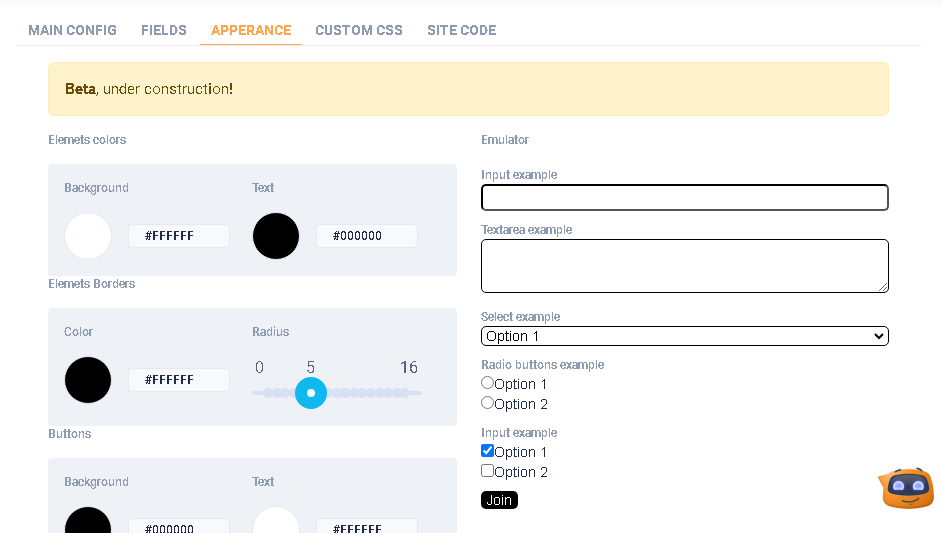The height and width of the screenshot is (533, 942).
Task: Switch to the Main Config tab
Action: click(72, 30)
